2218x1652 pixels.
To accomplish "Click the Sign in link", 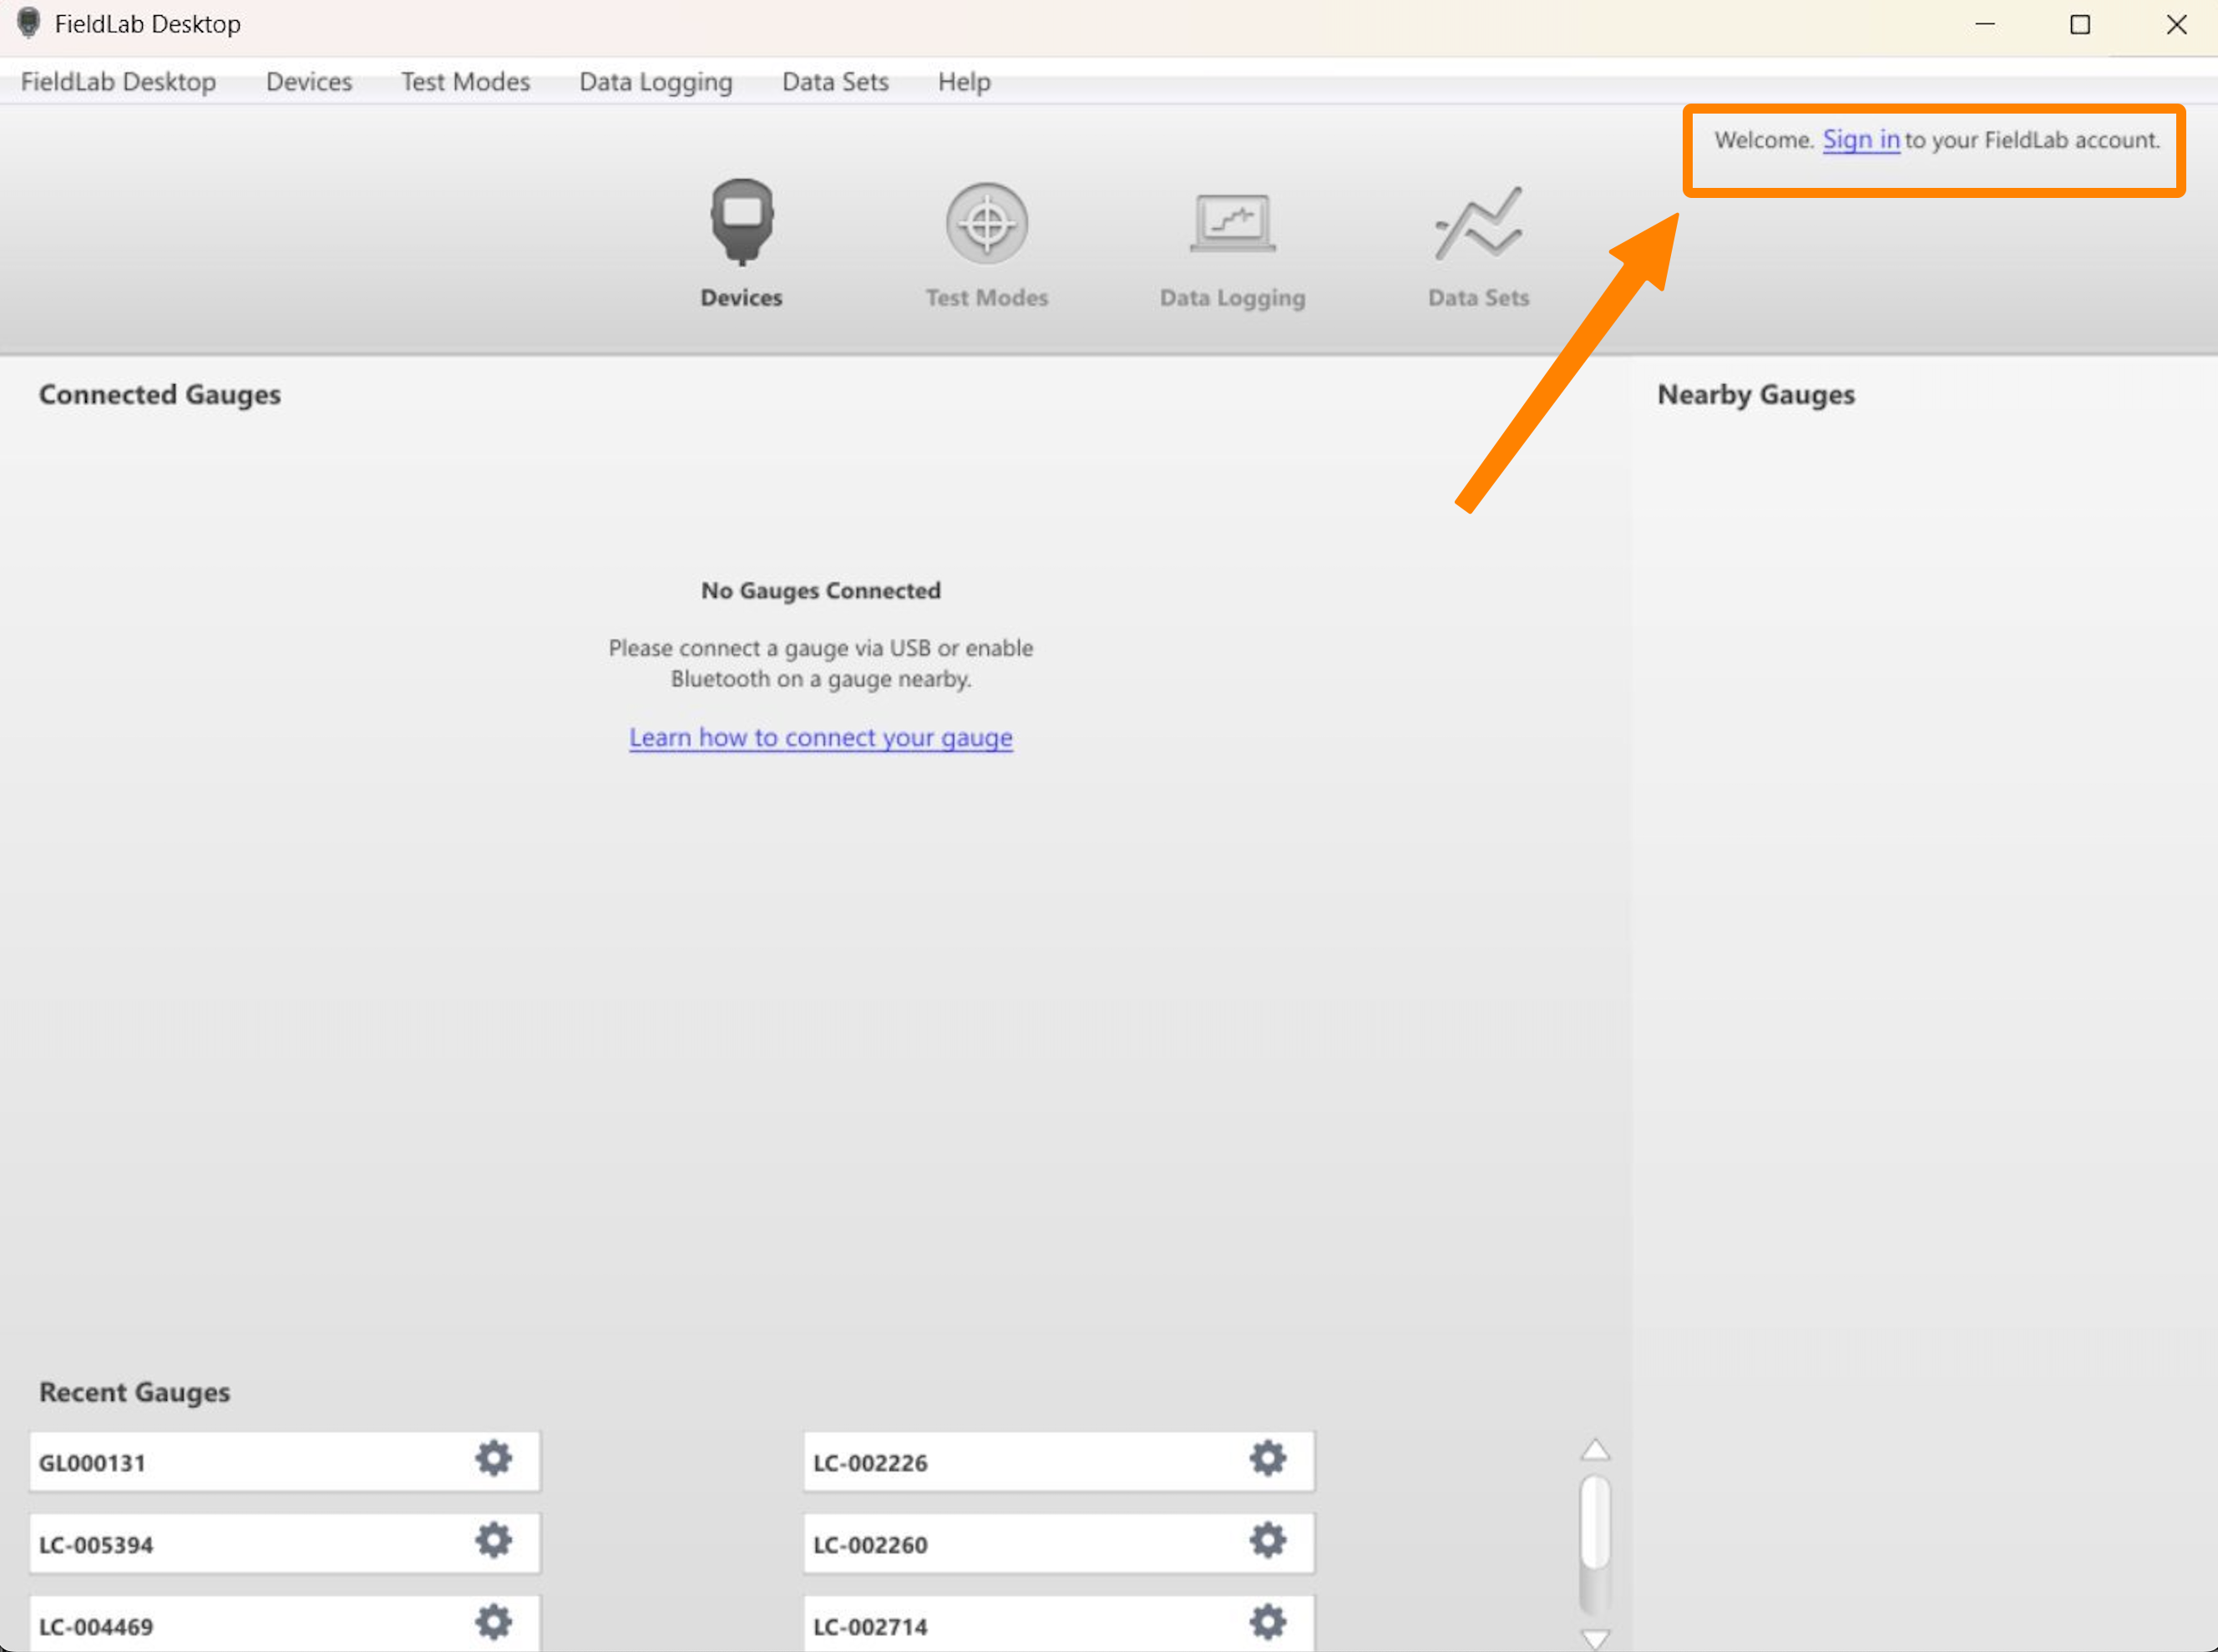I will click(1860, 140).
